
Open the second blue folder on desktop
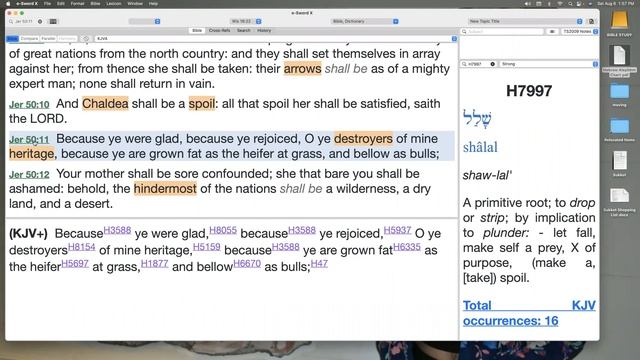tap(619, 126)
